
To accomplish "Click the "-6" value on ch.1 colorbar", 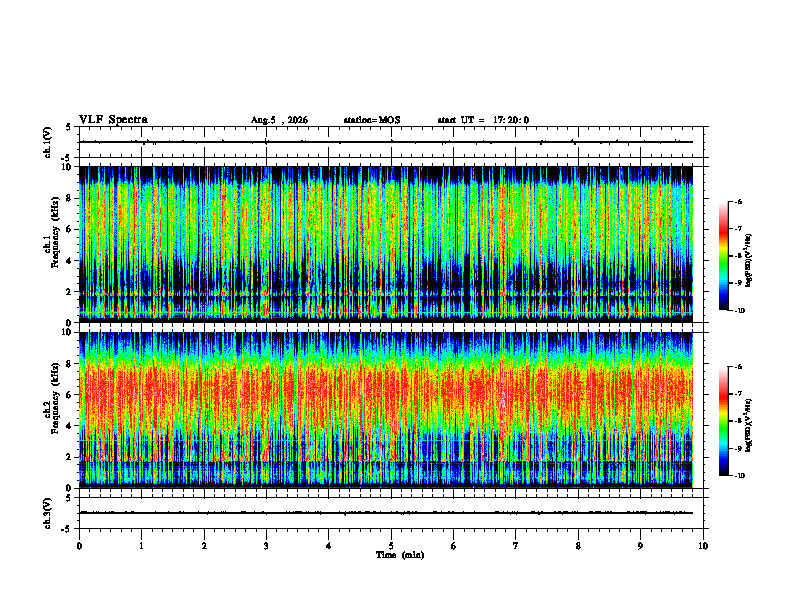I will [738, 202].
